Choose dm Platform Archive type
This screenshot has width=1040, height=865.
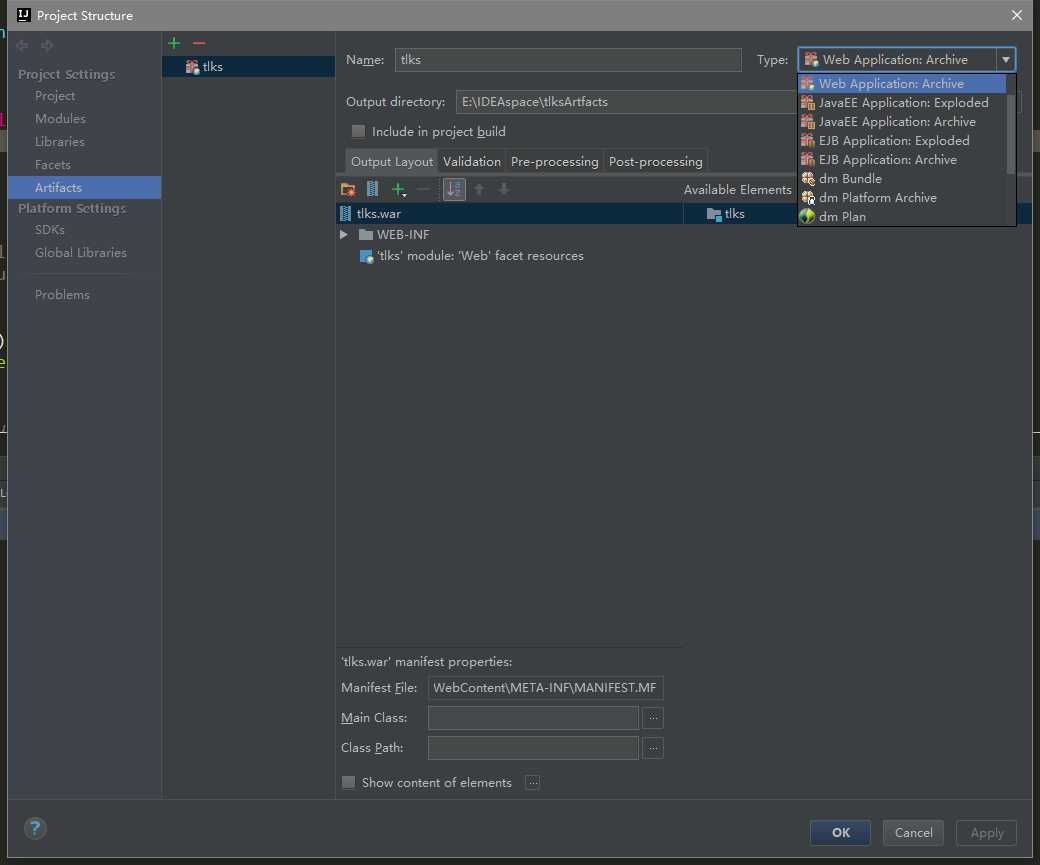pos(902,198)
